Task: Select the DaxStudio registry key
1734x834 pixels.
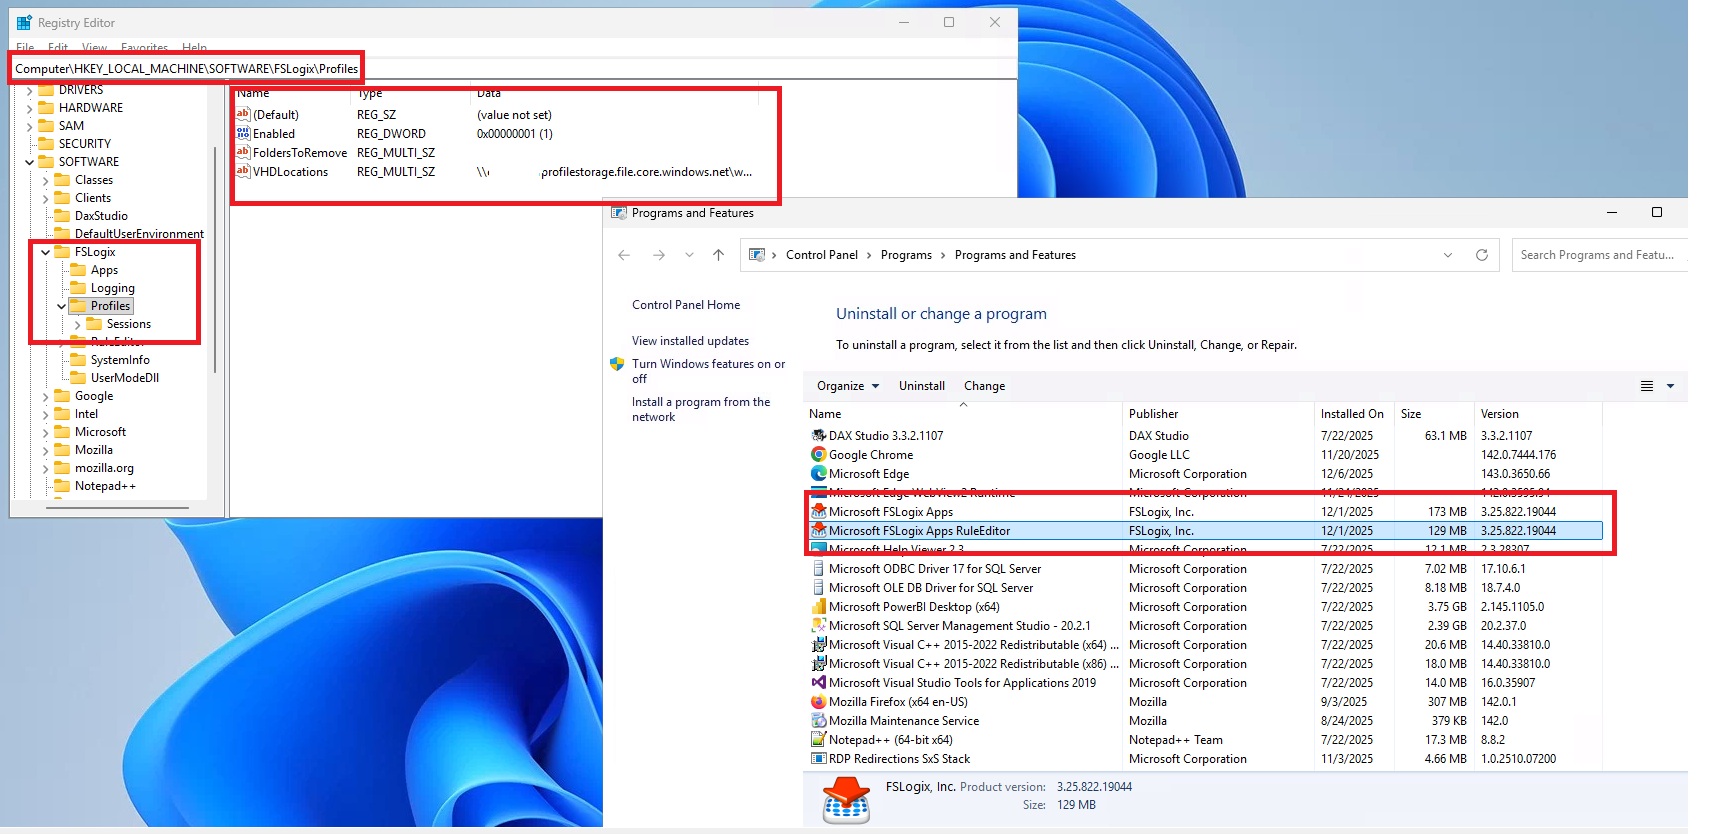Action: pos(101,216)
